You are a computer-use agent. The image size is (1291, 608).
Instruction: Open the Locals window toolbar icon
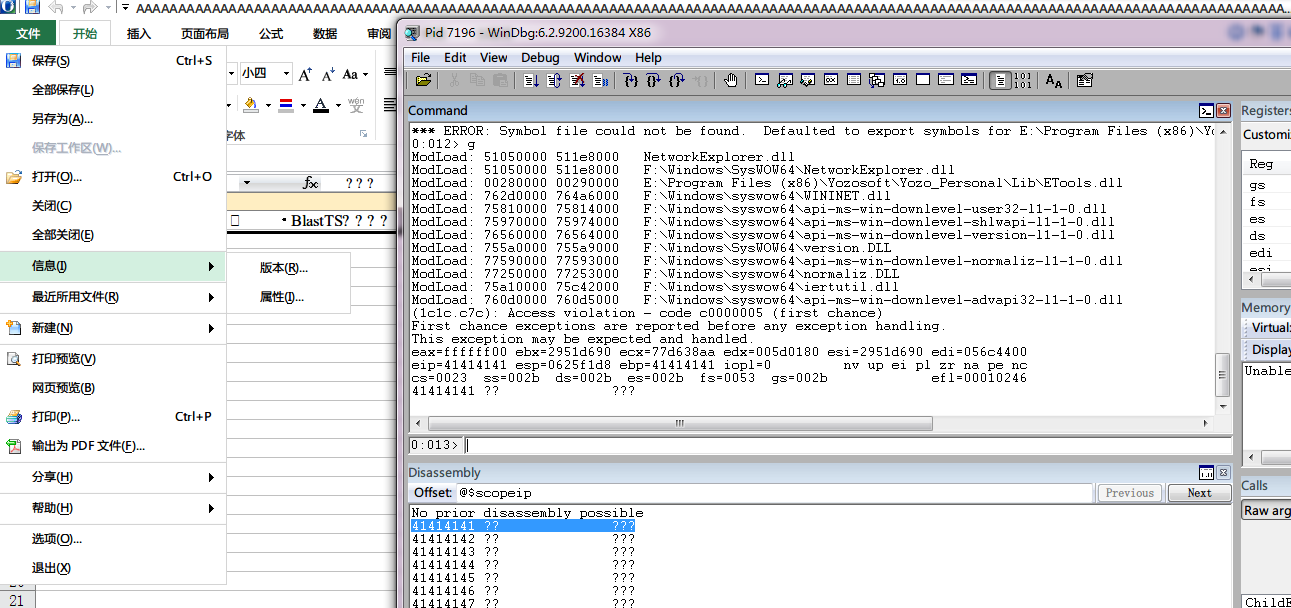coord(808,80)
